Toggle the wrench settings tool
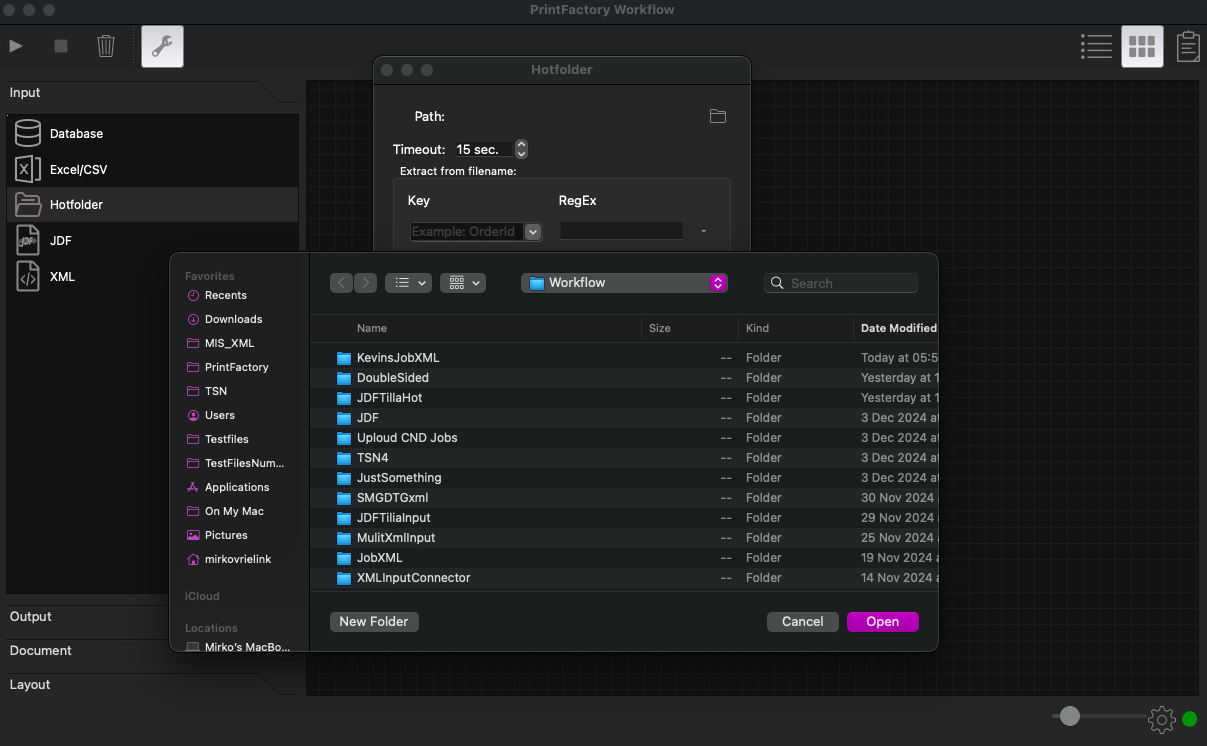Screen dimensions: 1207x746 point(162,46)
